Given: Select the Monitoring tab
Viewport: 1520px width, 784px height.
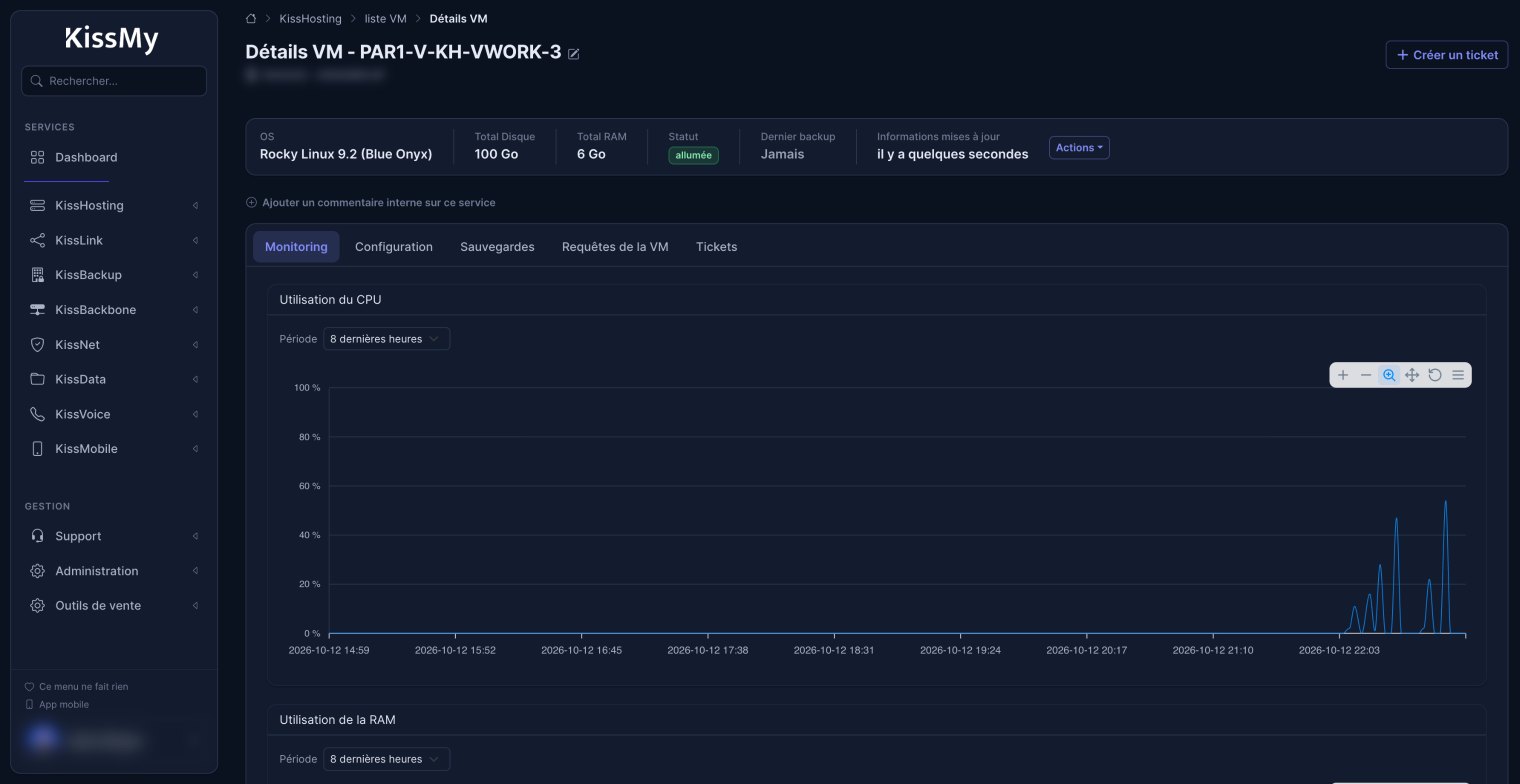Looking at the screenshot, I should click(296, 247).
